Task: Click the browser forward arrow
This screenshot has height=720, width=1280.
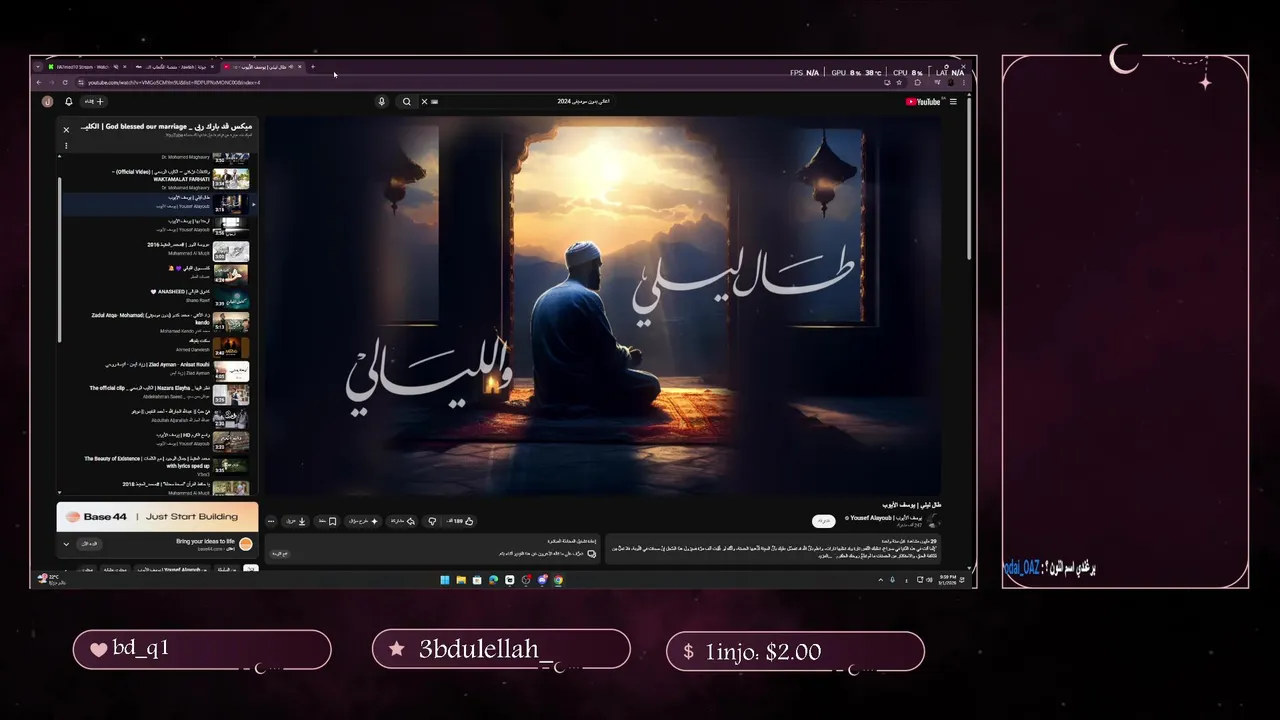Action: click(x=52, y=82)
